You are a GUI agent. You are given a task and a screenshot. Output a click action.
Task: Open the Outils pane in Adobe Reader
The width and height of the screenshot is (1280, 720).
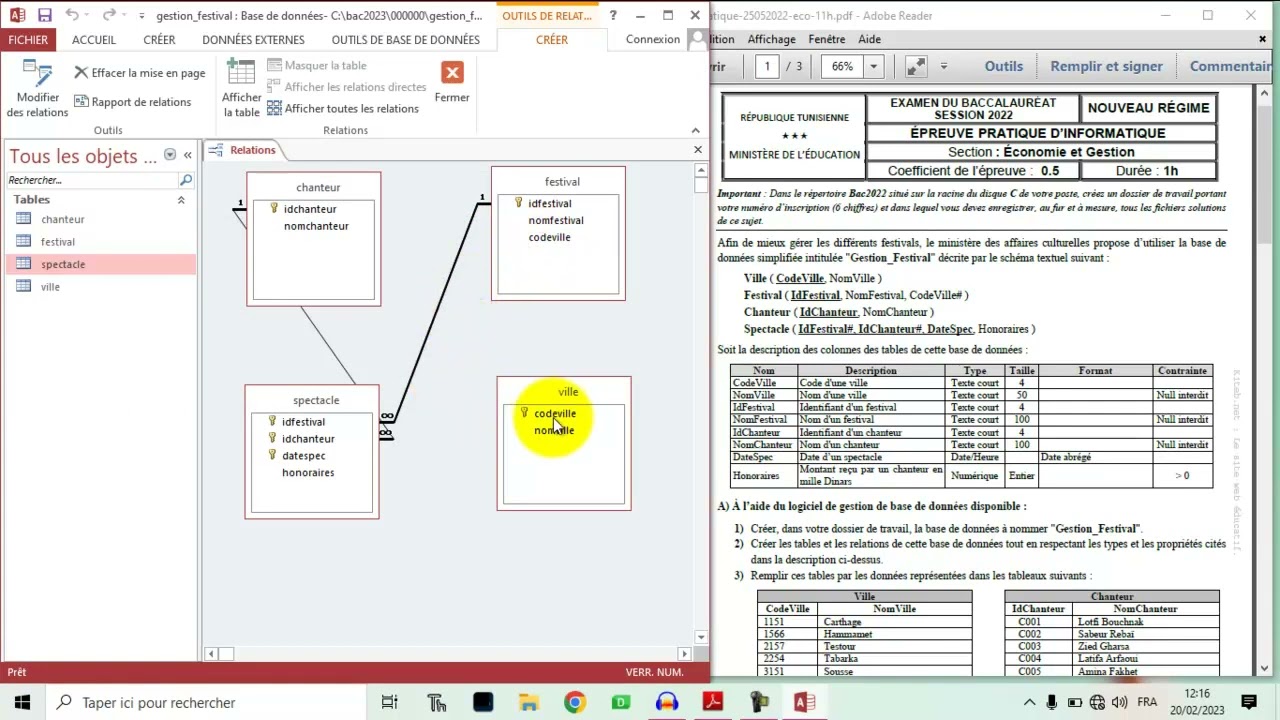point(1003,66)
